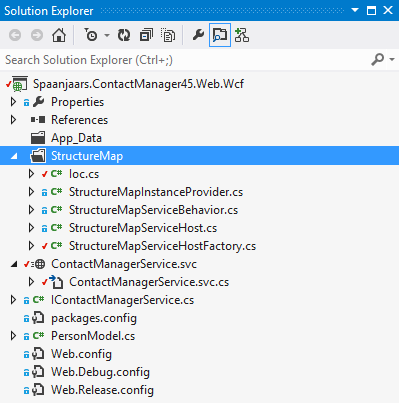The height and width of the screenshot is (403, 399).
Task: Refresh the Solution Explorer
Action: [124, 35]
